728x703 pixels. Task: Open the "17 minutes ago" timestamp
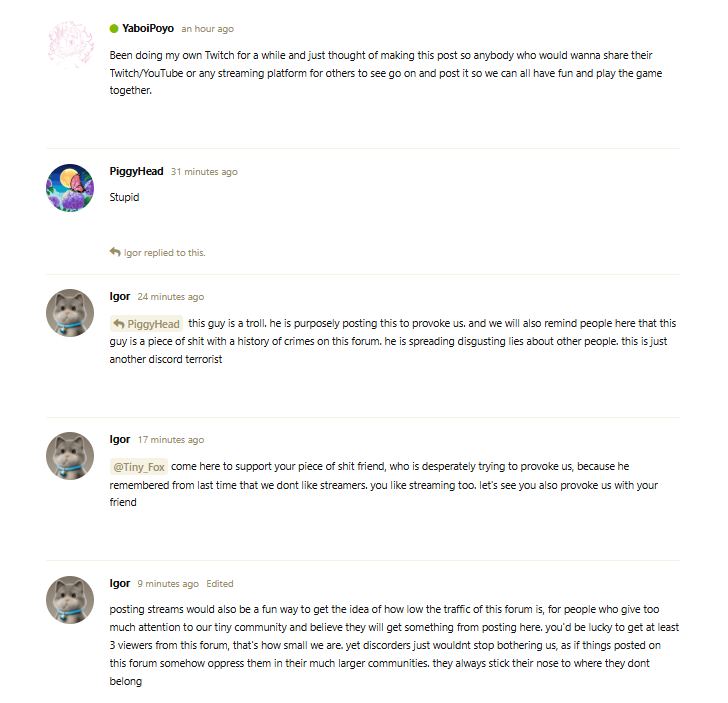(x=170, y=440)
